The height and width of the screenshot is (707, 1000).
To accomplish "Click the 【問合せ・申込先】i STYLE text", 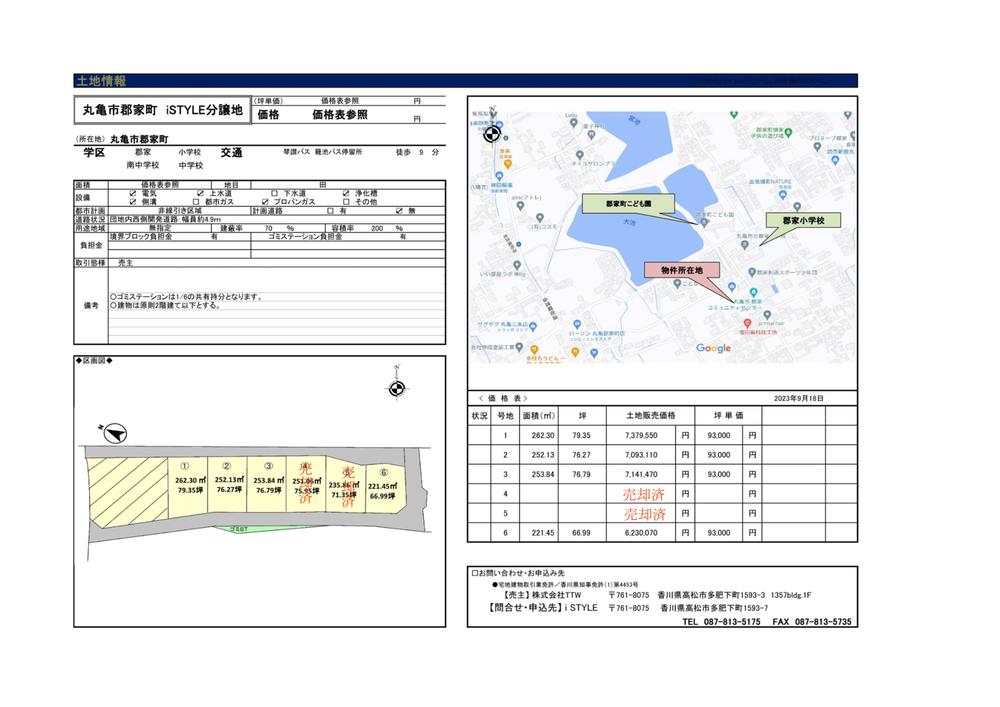I will point(541,608).
